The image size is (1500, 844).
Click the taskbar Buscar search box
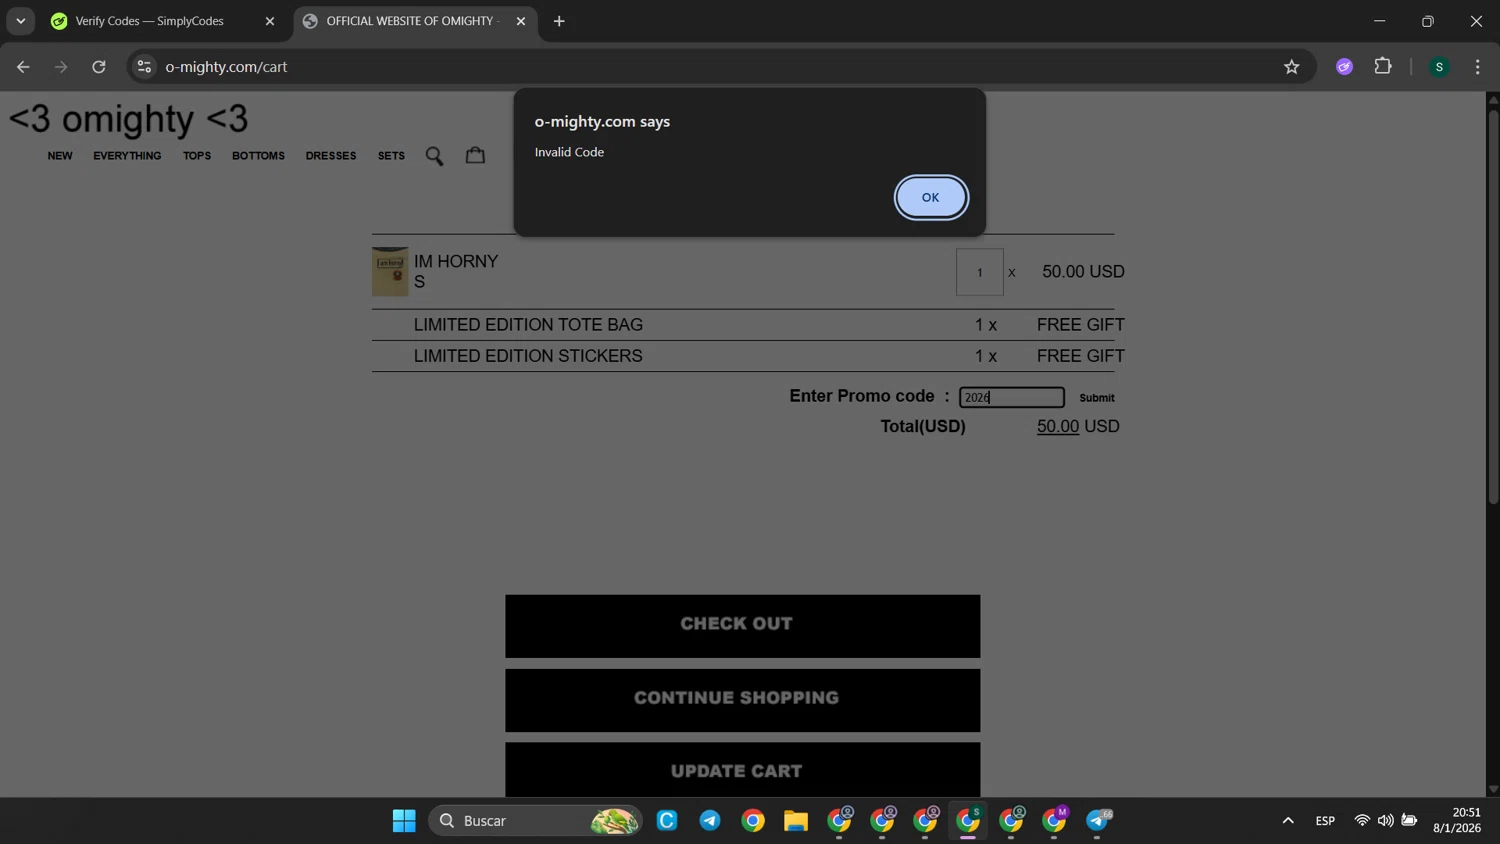(x=535, y=821)
